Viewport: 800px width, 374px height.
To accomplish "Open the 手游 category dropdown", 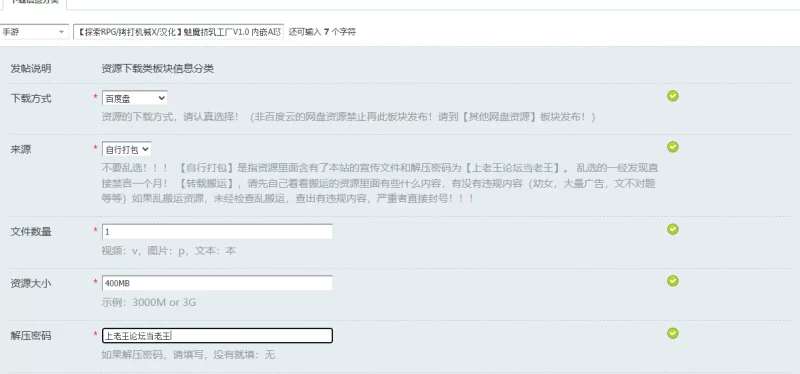I will coord(34,32).
